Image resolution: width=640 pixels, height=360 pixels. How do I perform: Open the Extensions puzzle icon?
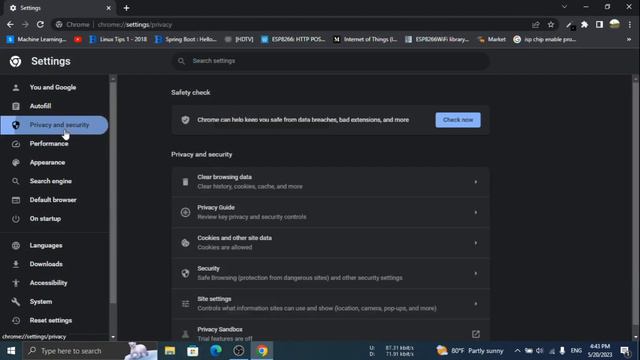click(584, 24)
